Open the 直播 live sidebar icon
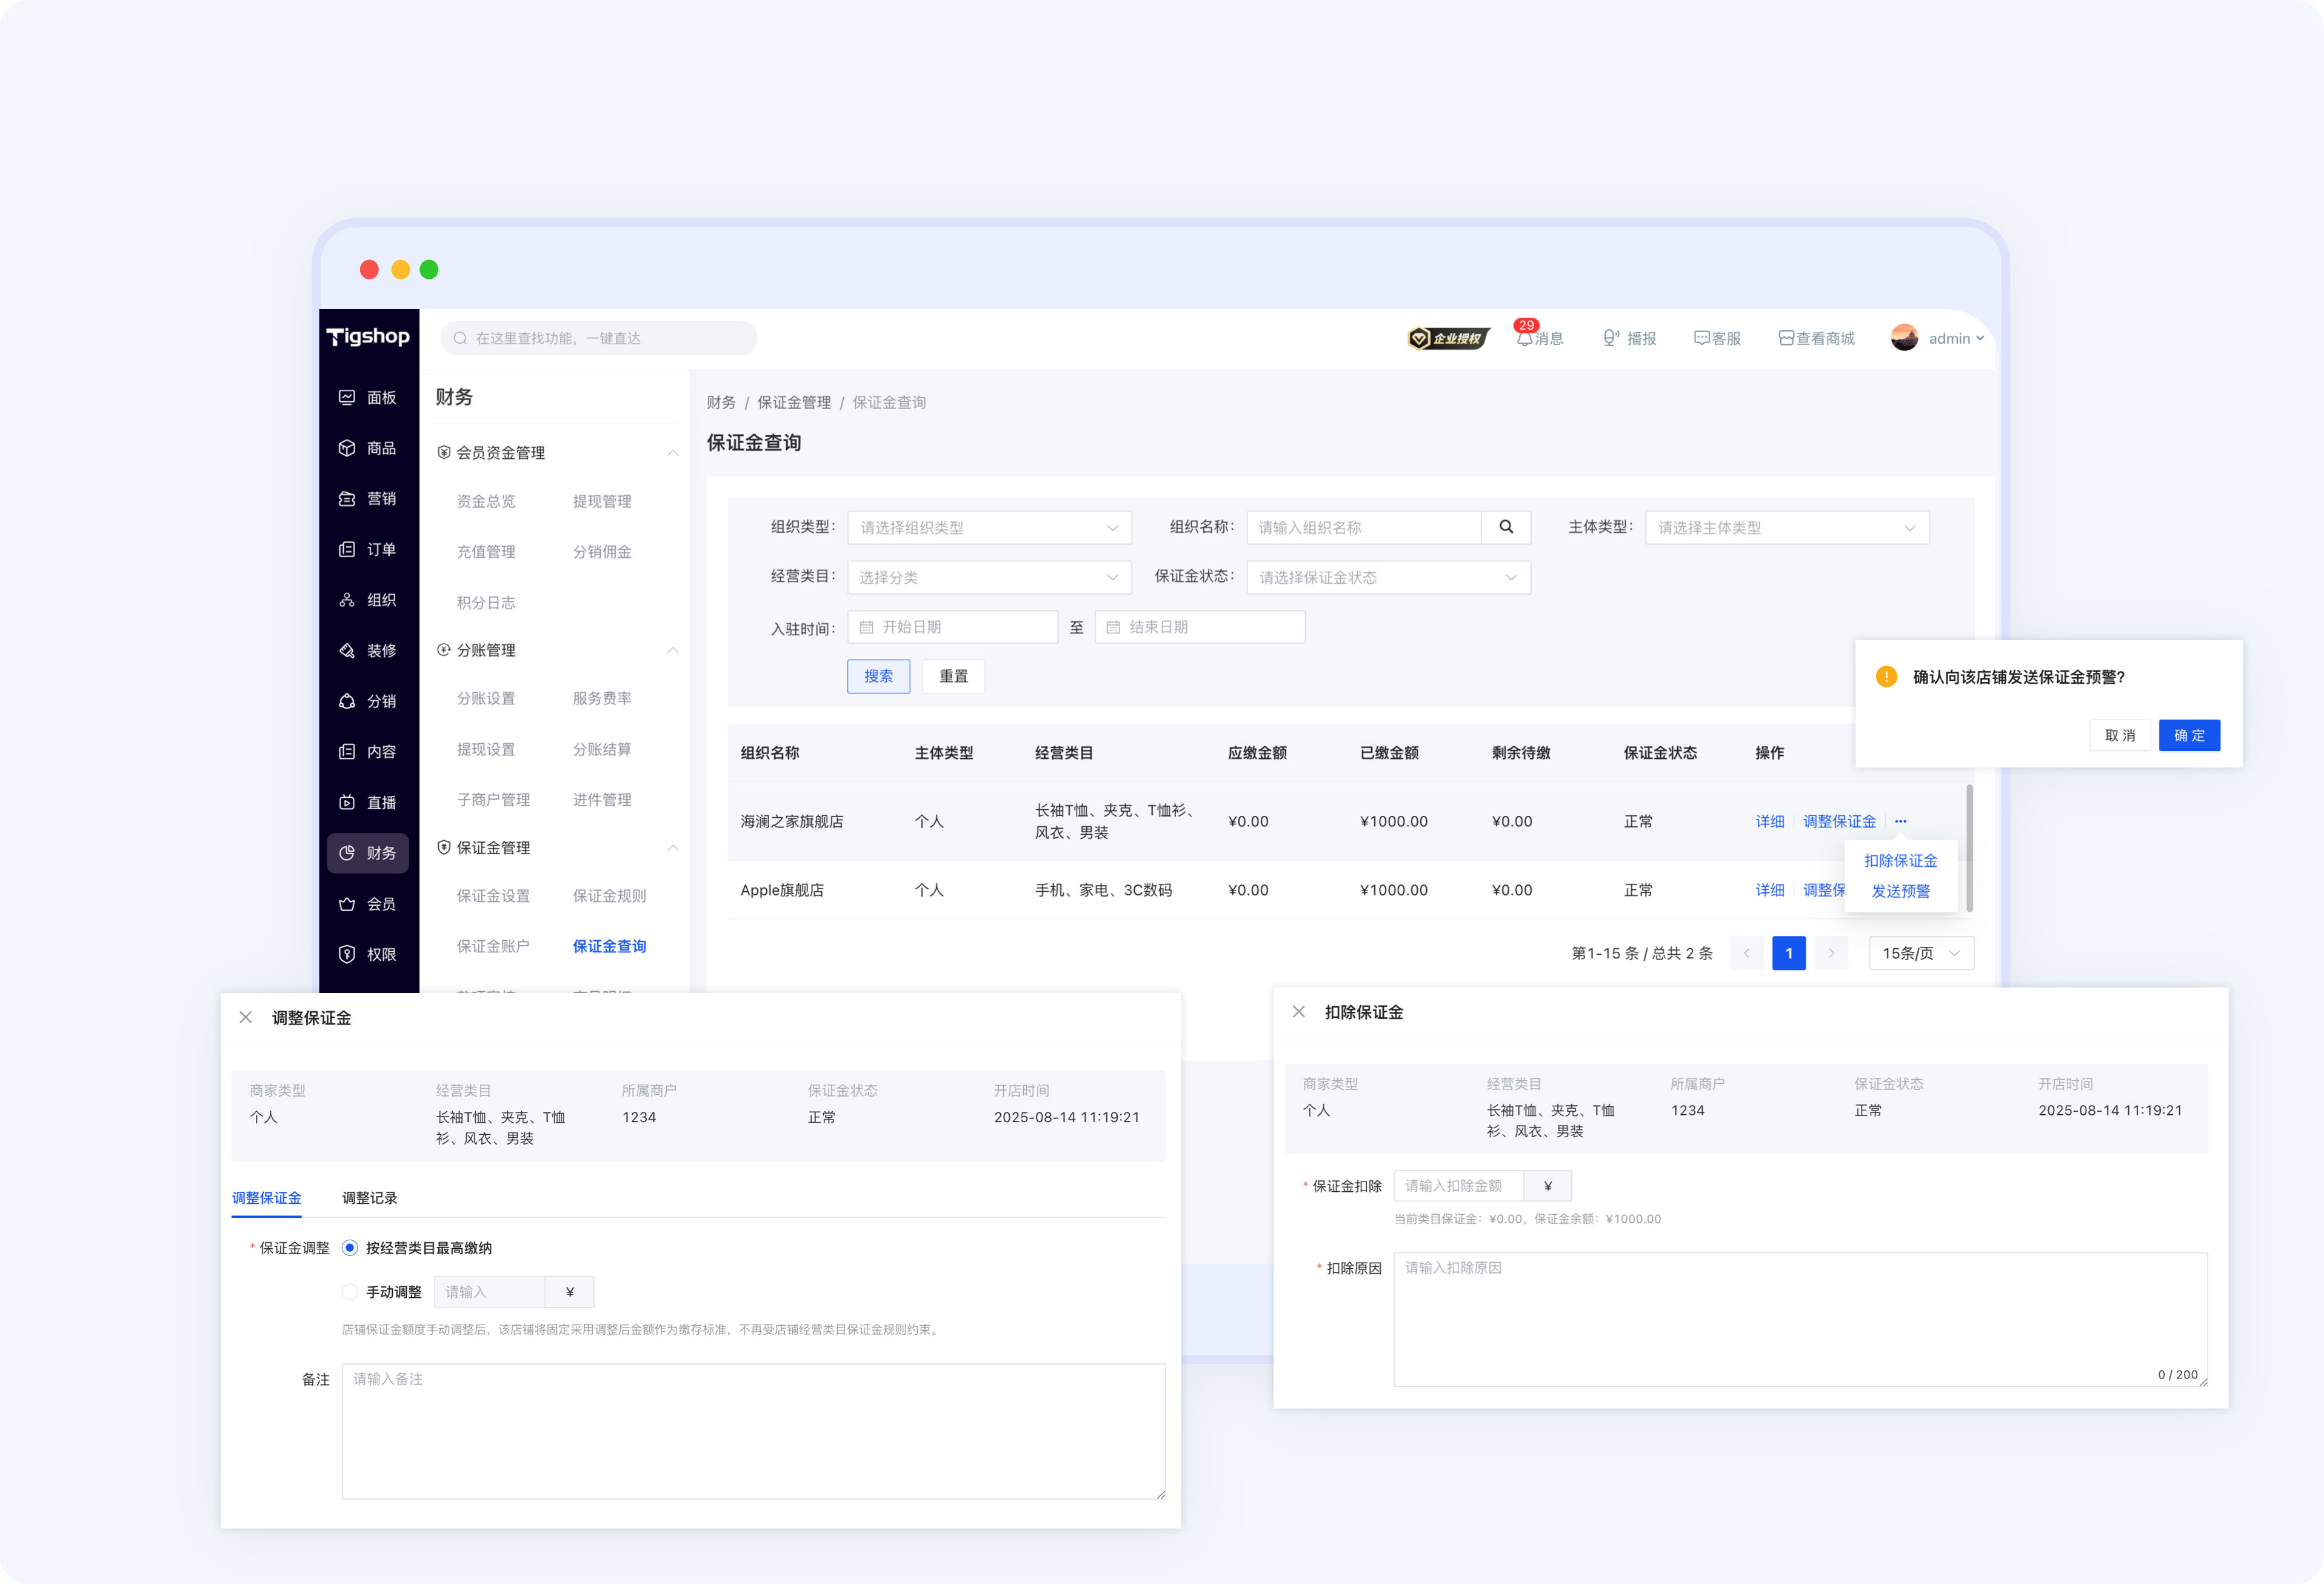Image resolution: width=2324 pixels, height=1584 pixels. coord(347,802)
